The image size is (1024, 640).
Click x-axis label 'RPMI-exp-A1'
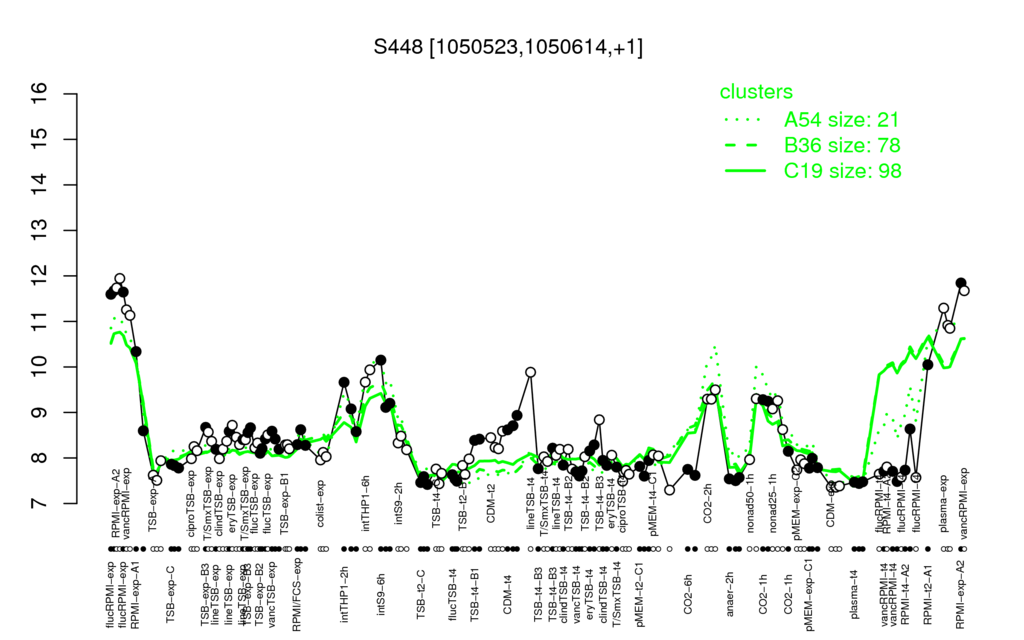[135, 594]
